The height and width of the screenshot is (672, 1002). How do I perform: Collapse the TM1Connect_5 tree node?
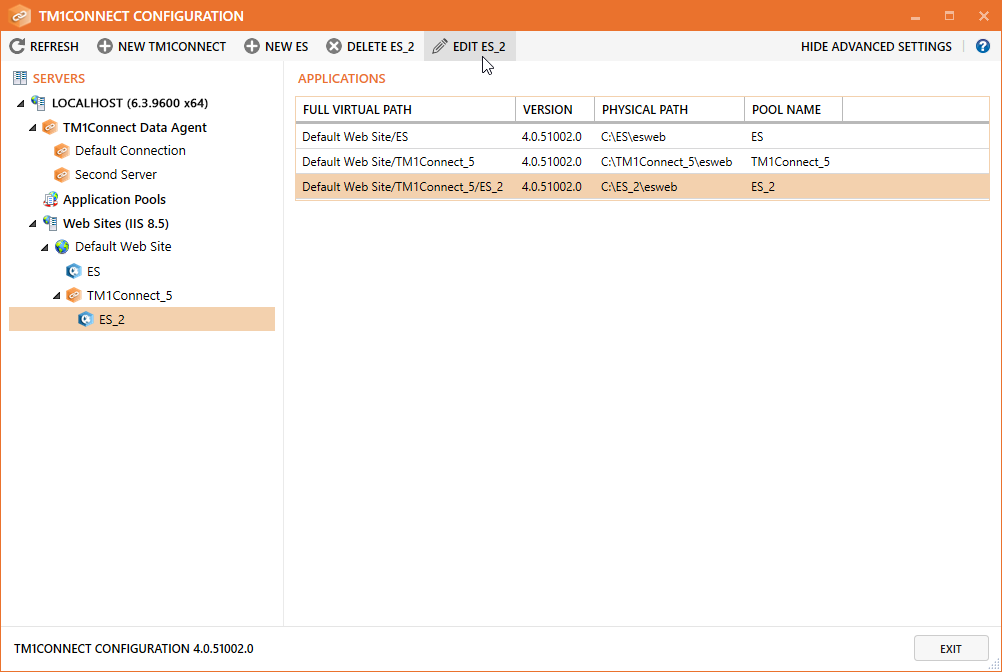pyautogui.click(x=57, y=296)
